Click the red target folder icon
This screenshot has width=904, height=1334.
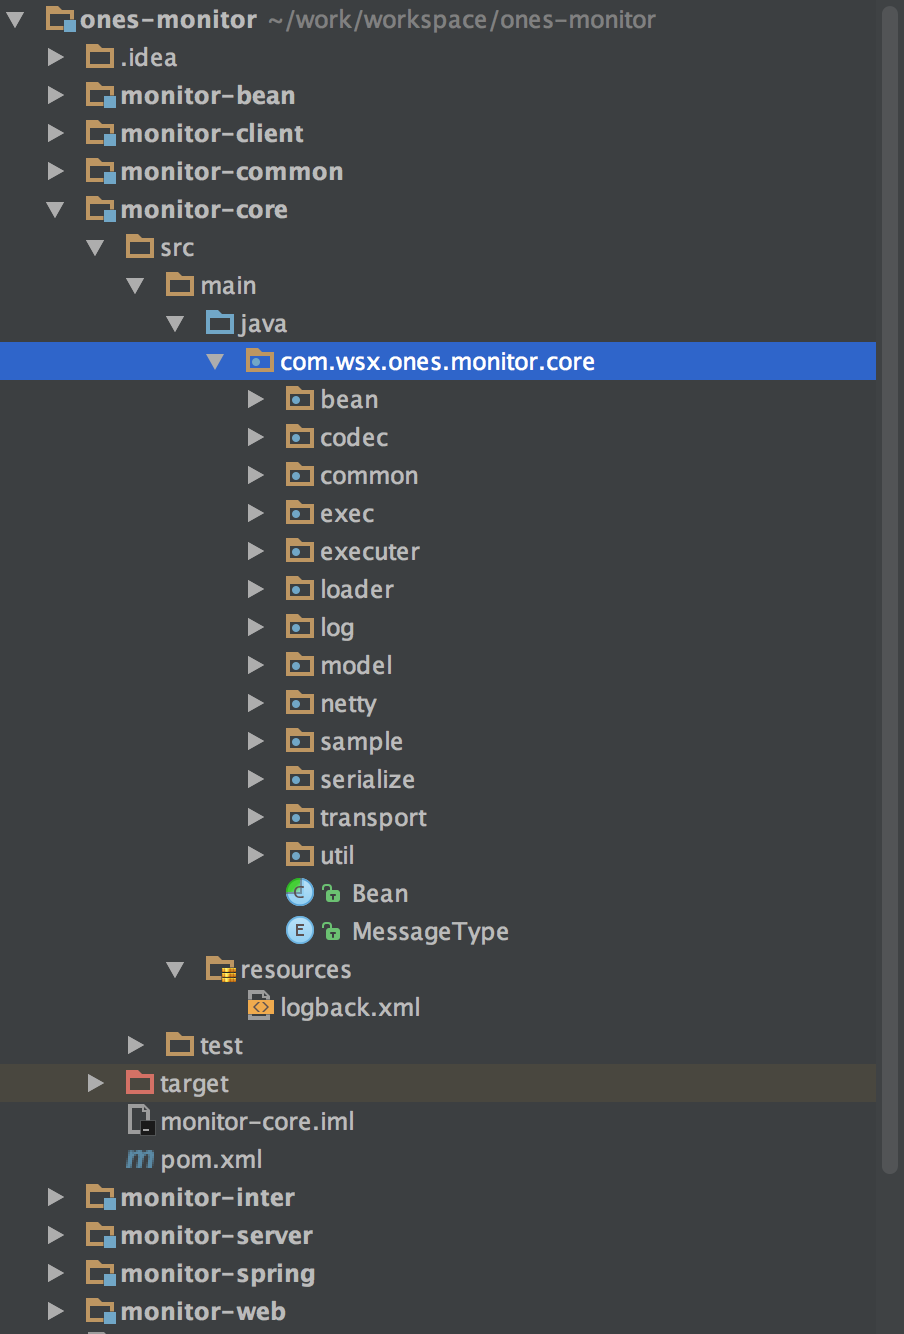click(x=140, y=1082)
